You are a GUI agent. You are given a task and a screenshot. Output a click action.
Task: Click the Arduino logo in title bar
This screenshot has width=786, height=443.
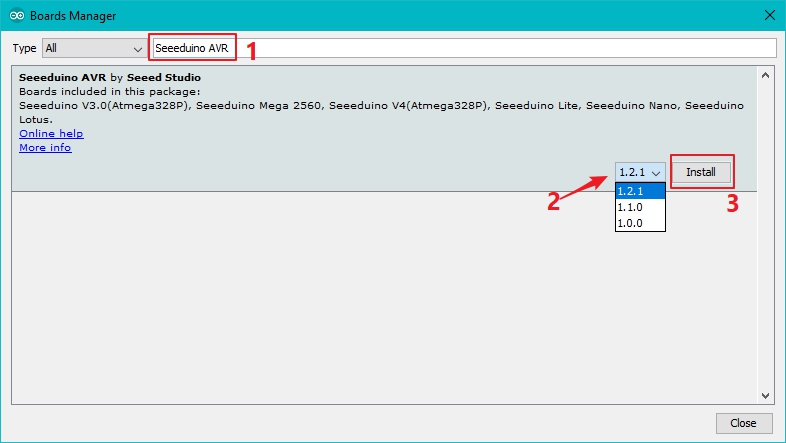pos(17,16)
